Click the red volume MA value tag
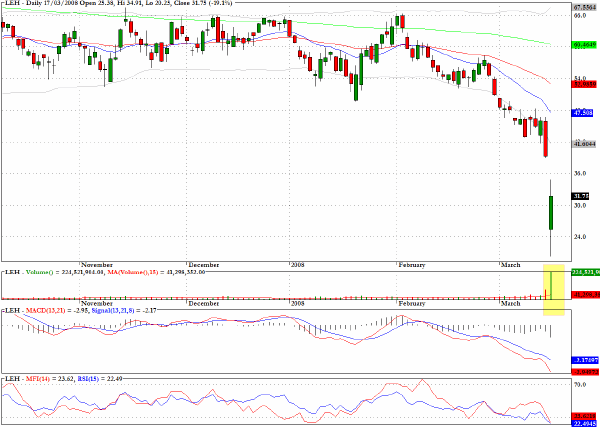Screen dimensions: 600x427 [x=585, y=295]
